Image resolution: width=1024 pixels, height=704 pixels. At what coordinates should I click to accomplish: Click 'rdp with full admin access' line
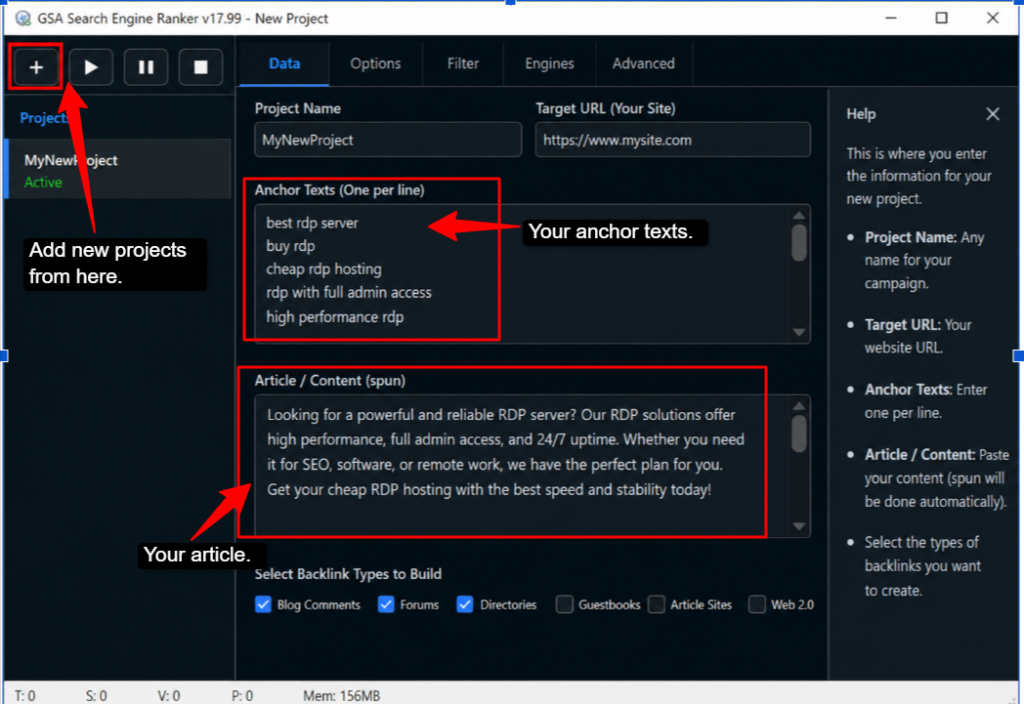349,293
